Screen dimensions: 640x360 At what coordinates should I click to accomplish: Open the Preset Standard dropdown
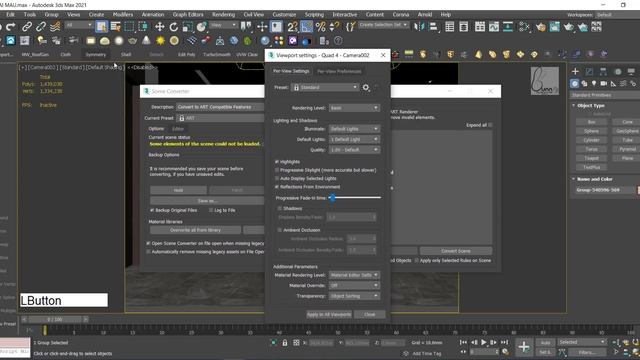tap(325, 87)
